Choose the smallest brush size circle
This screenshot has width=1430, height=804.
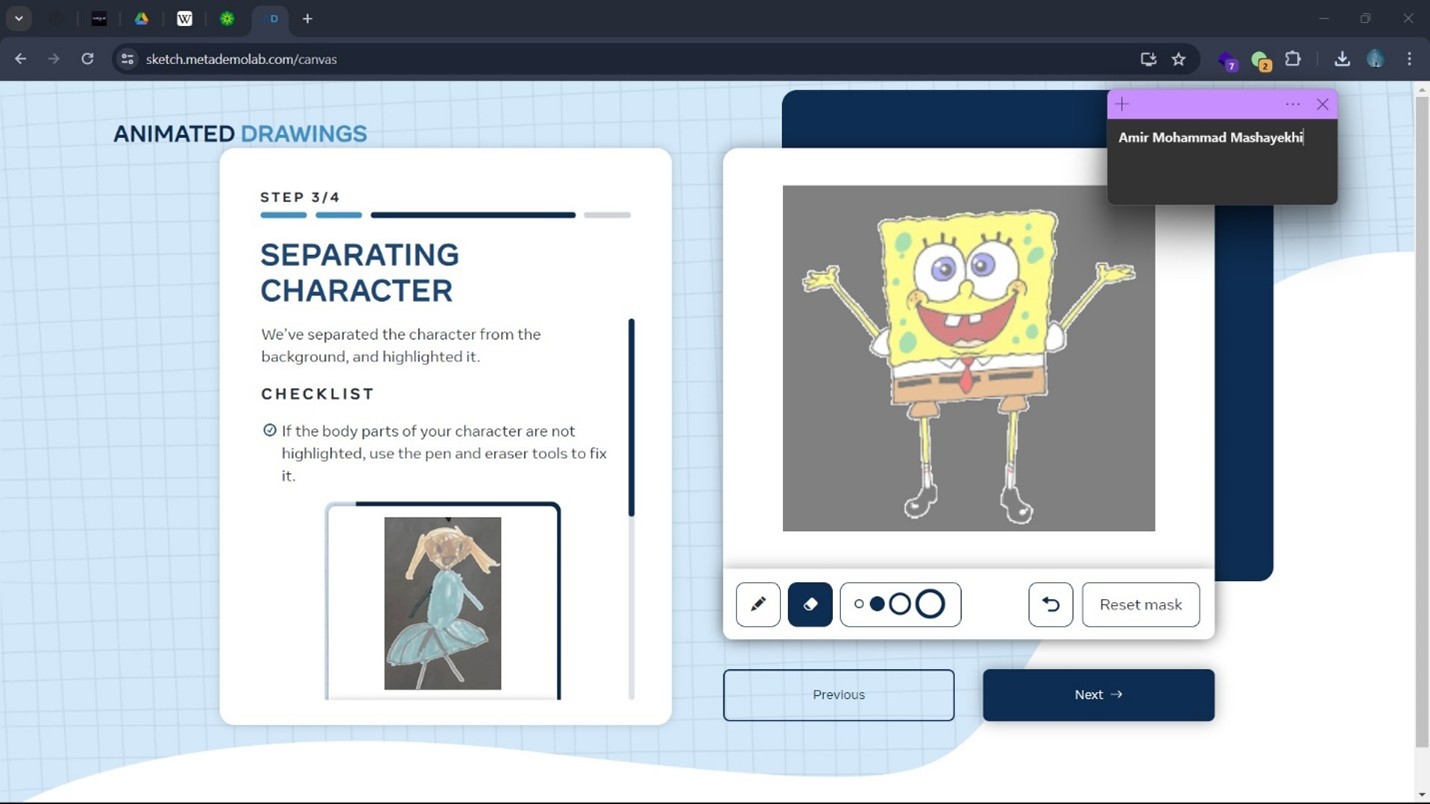pos(859,604)
